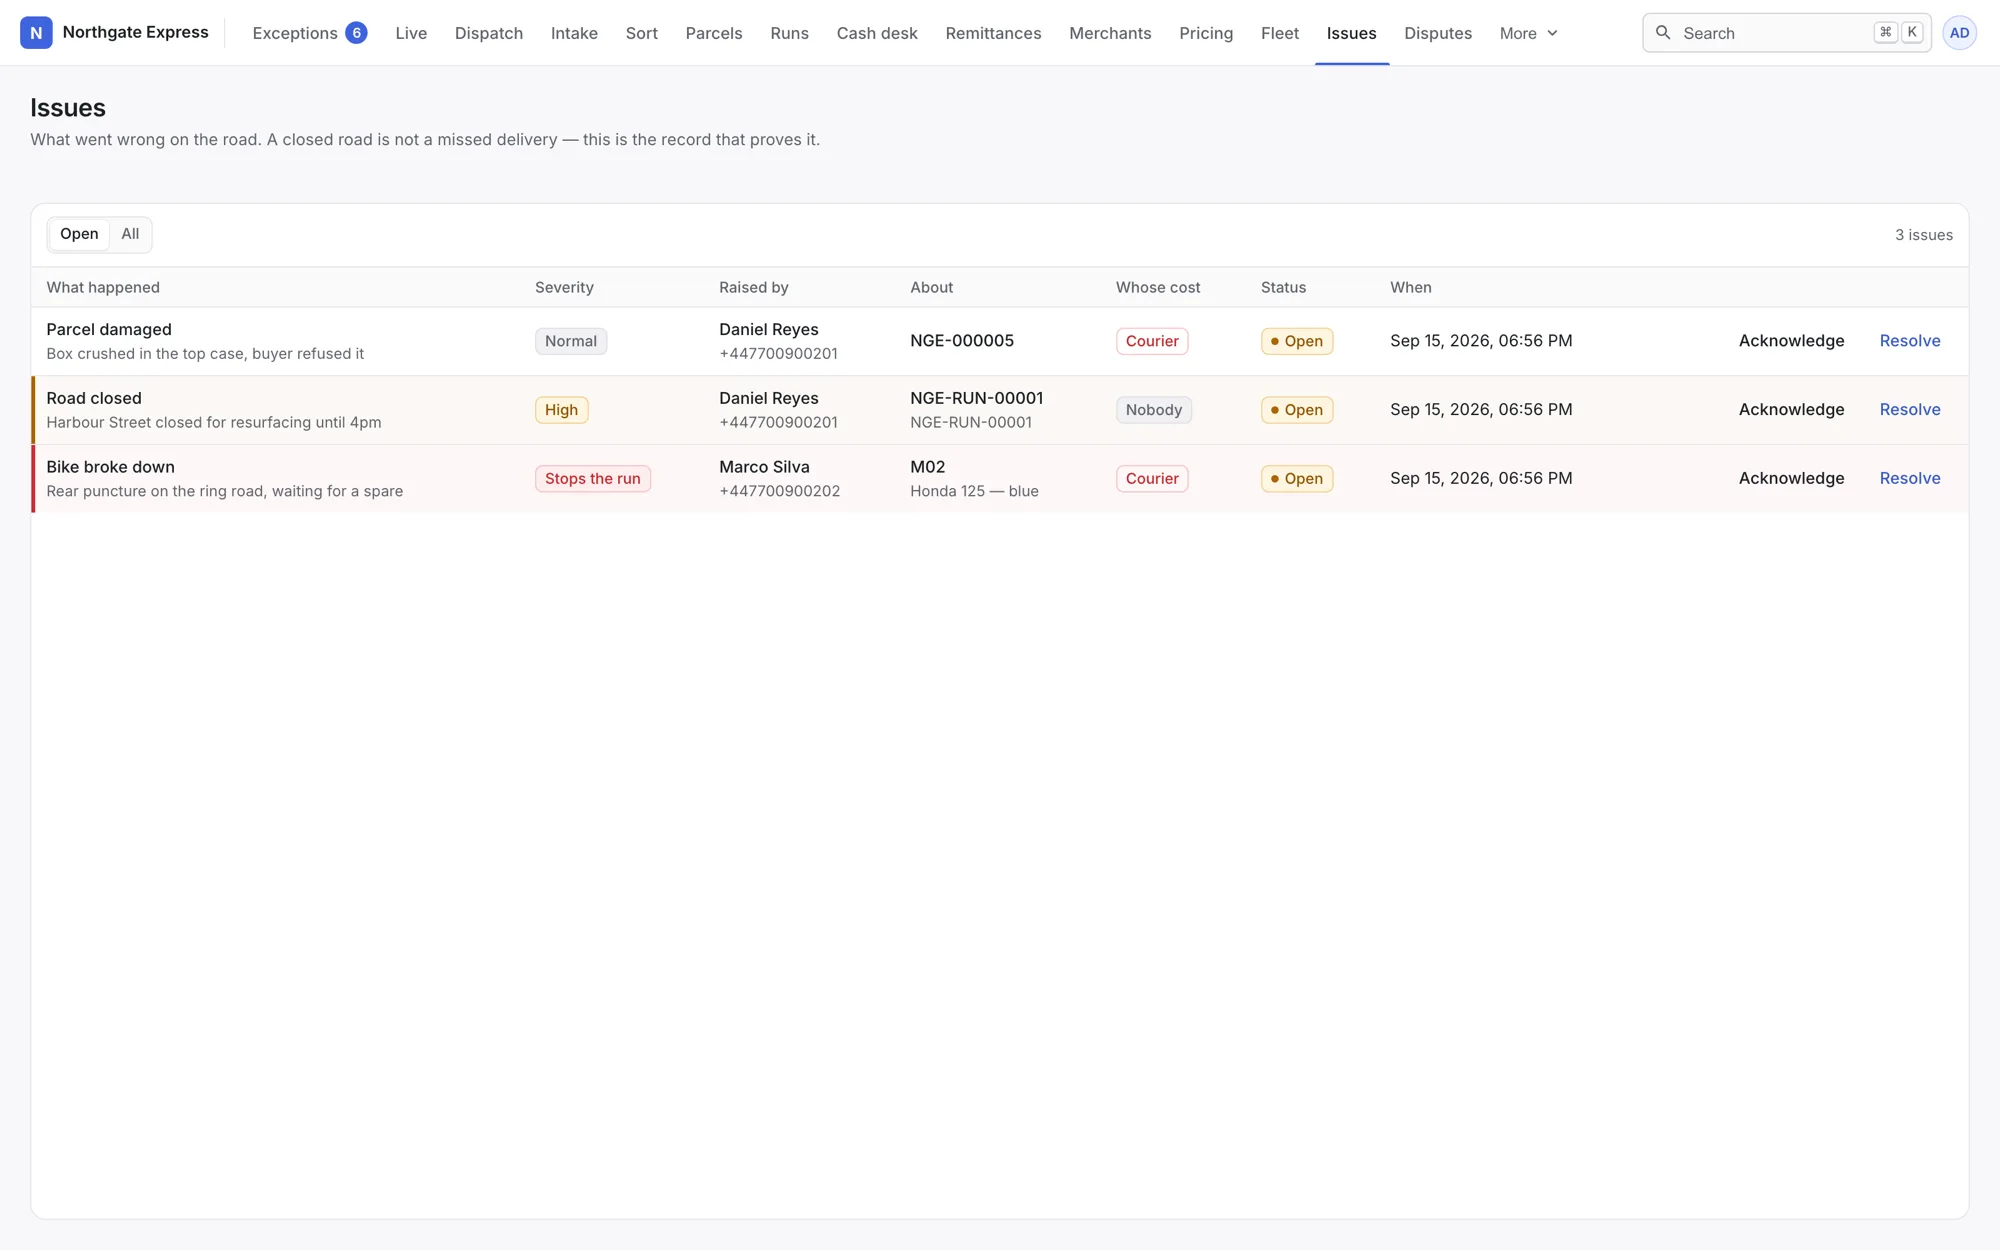Viewport: 2000px width, 1250px height.
Task: Select the Open filter toggle
Action: coord(79,234)
